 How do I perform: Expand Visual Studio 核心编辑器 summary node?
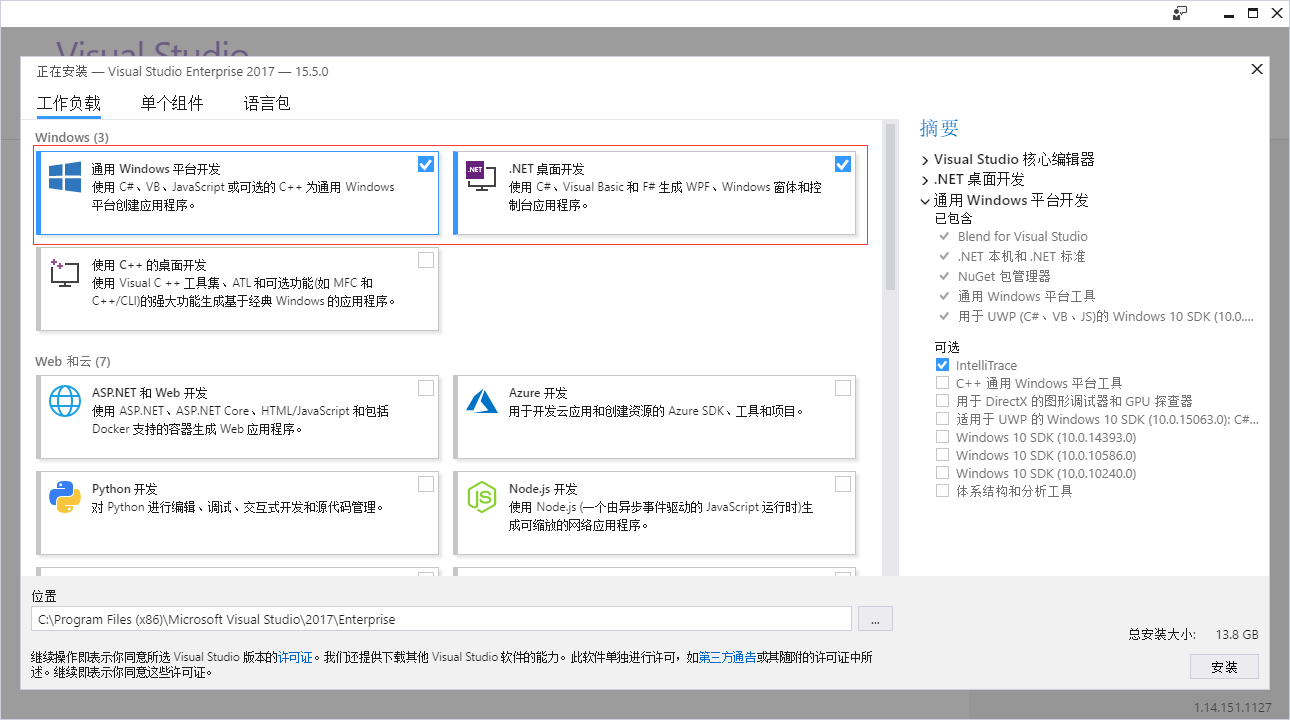click(925, 159)
